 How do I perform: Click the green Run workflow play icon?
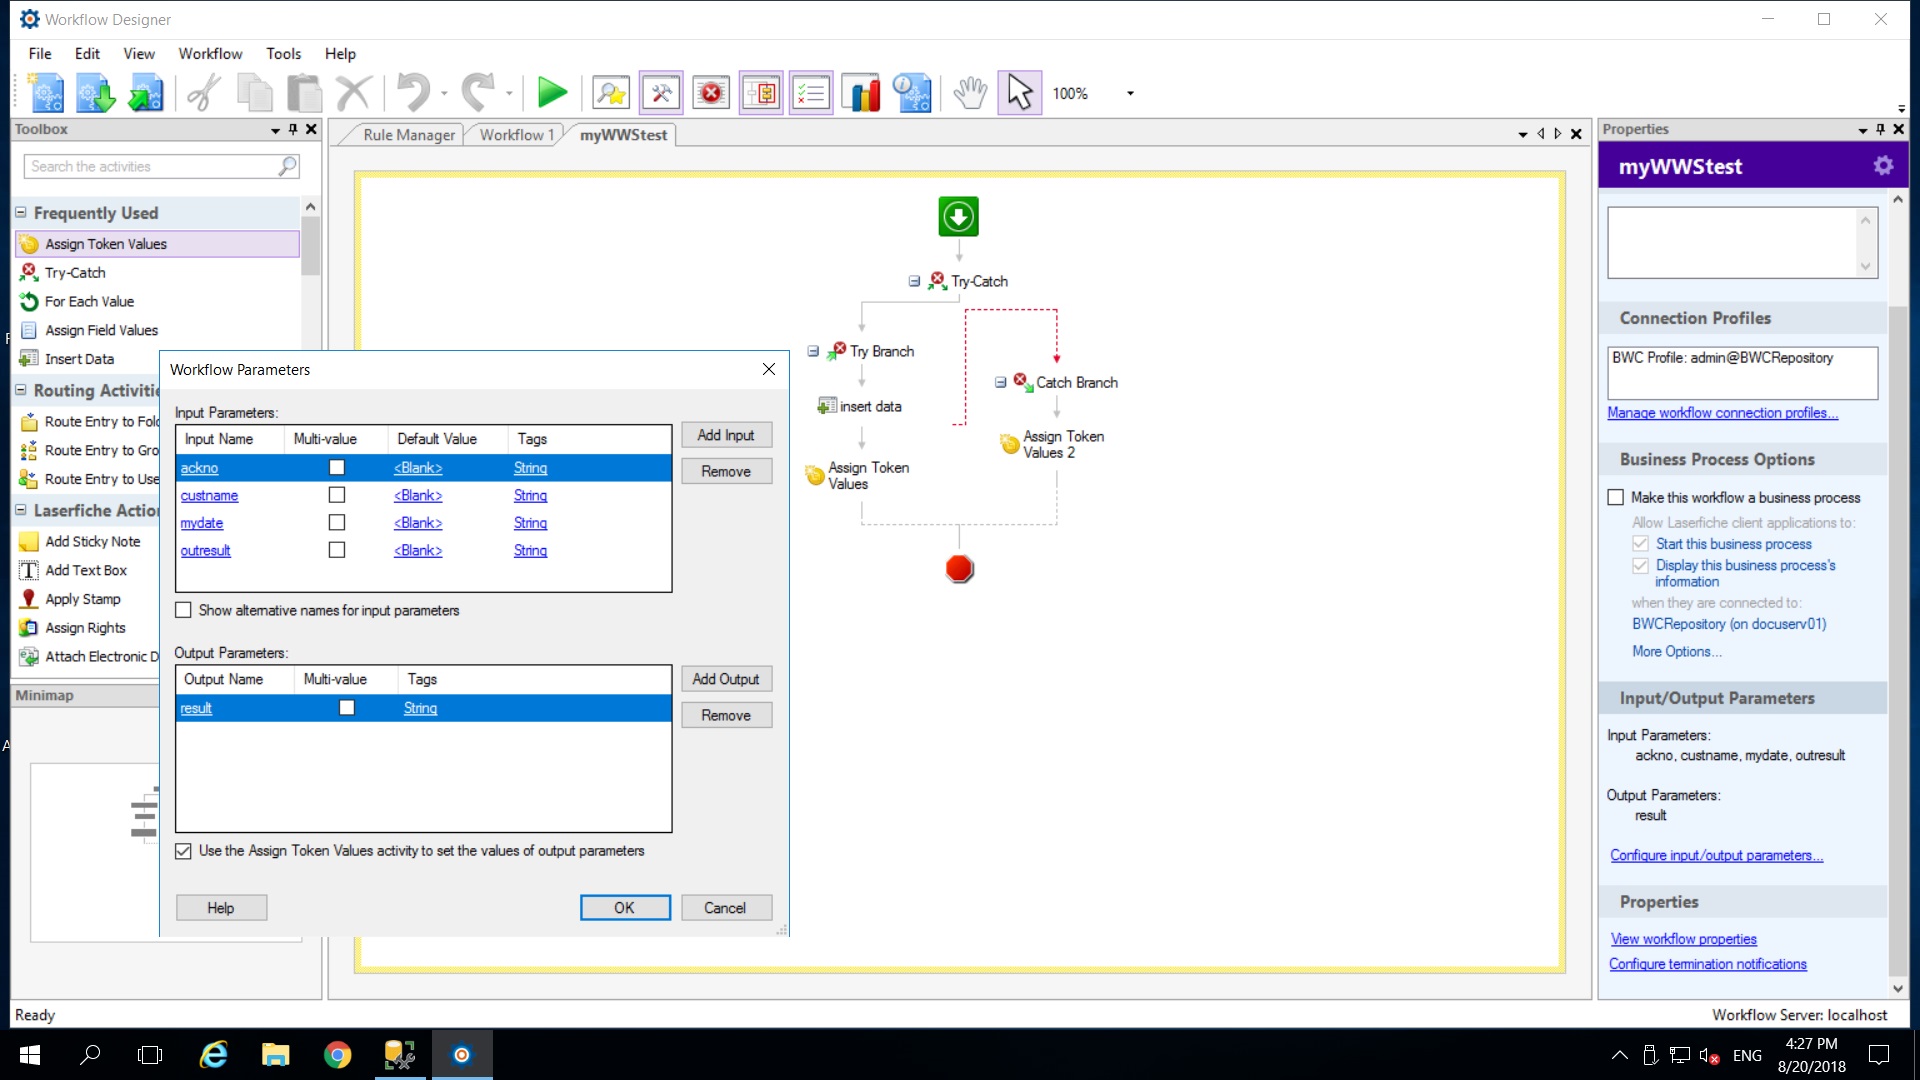[552, 93]
